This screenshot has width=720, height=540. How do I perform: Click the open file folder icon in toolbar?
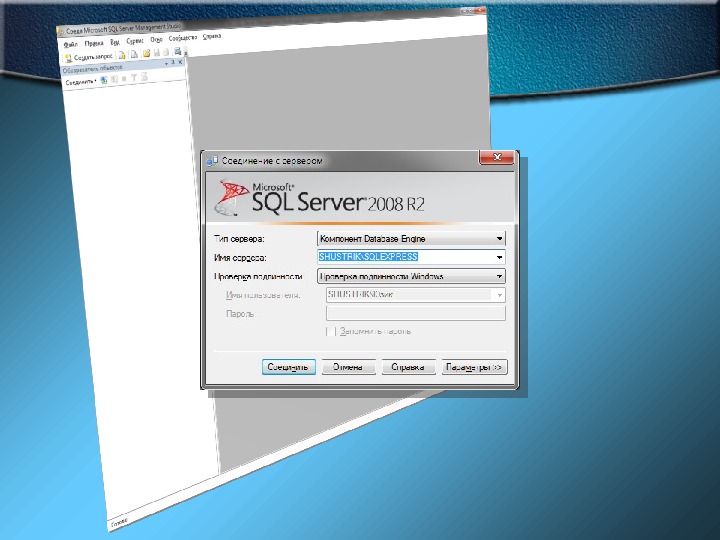pyautogui.click(x=146, y=53)
